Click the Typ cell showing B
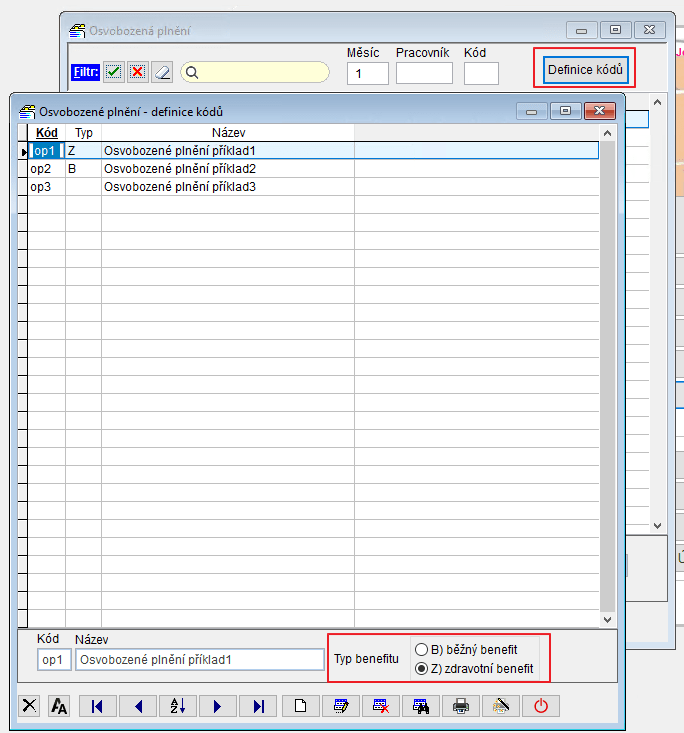 tap(83, 169)
